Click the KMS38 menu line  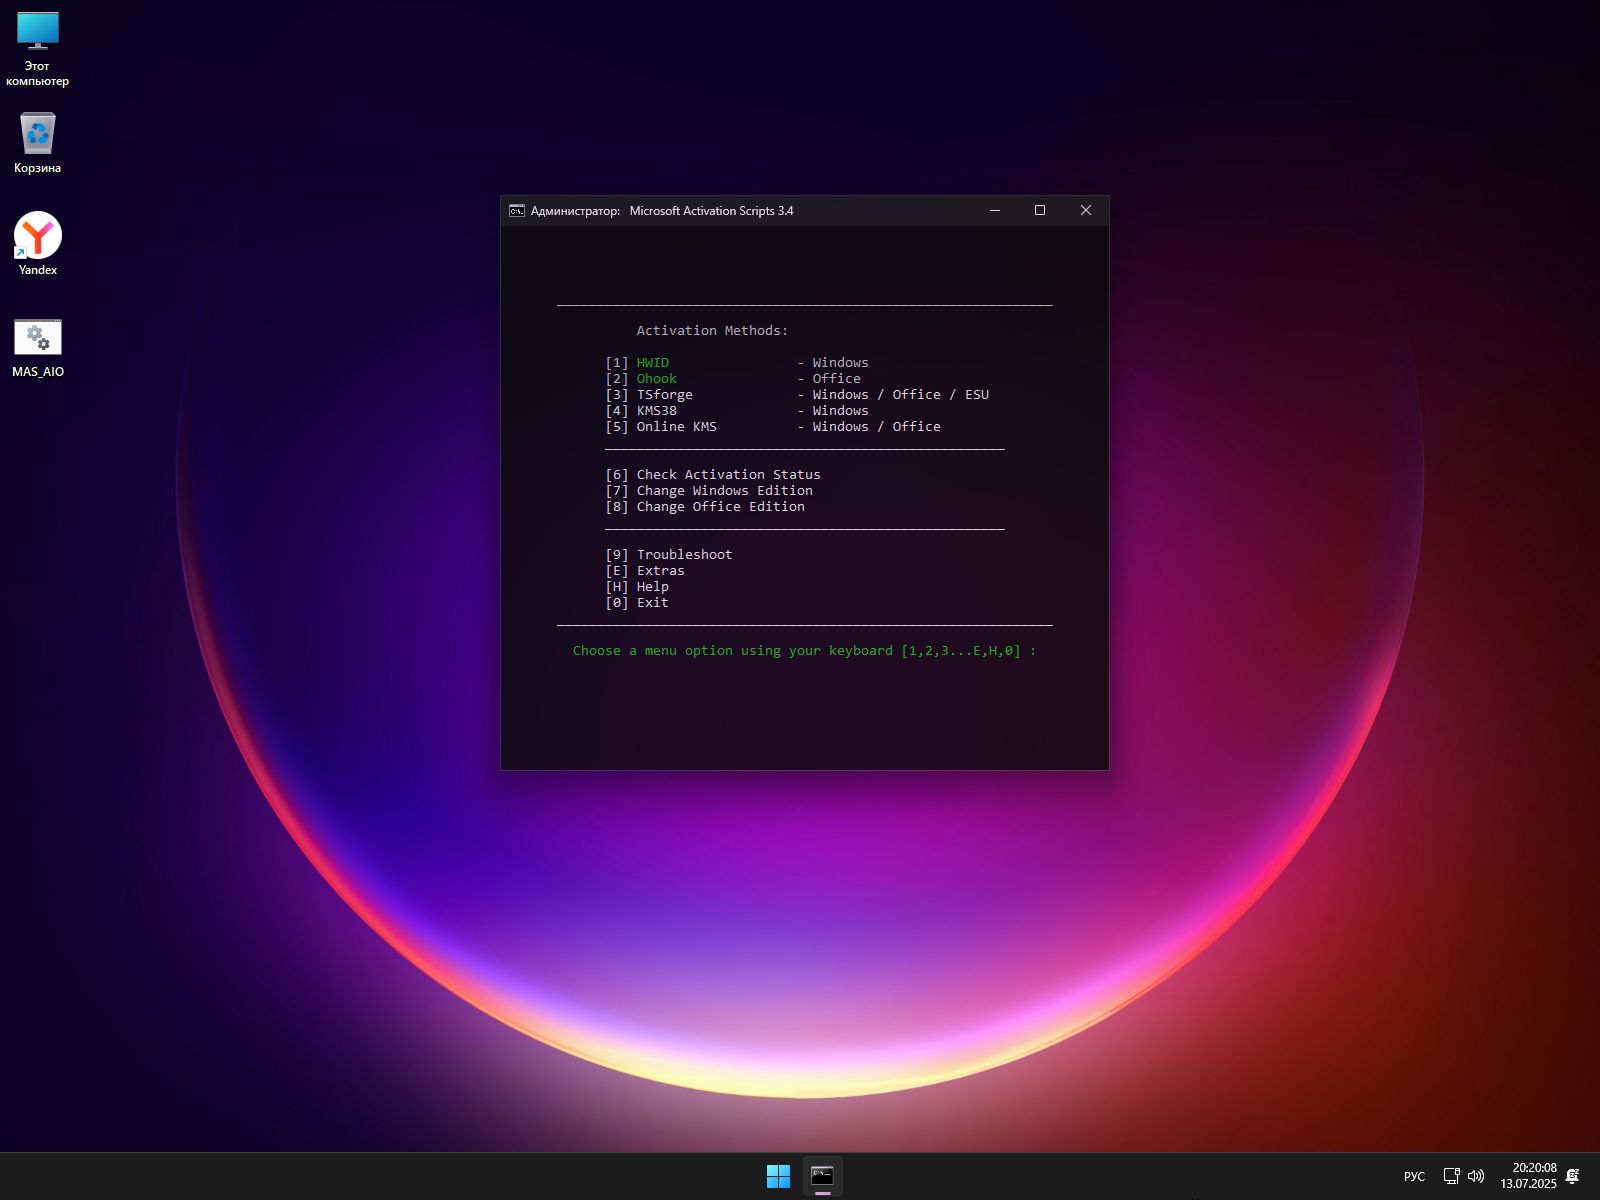(737, 411)
